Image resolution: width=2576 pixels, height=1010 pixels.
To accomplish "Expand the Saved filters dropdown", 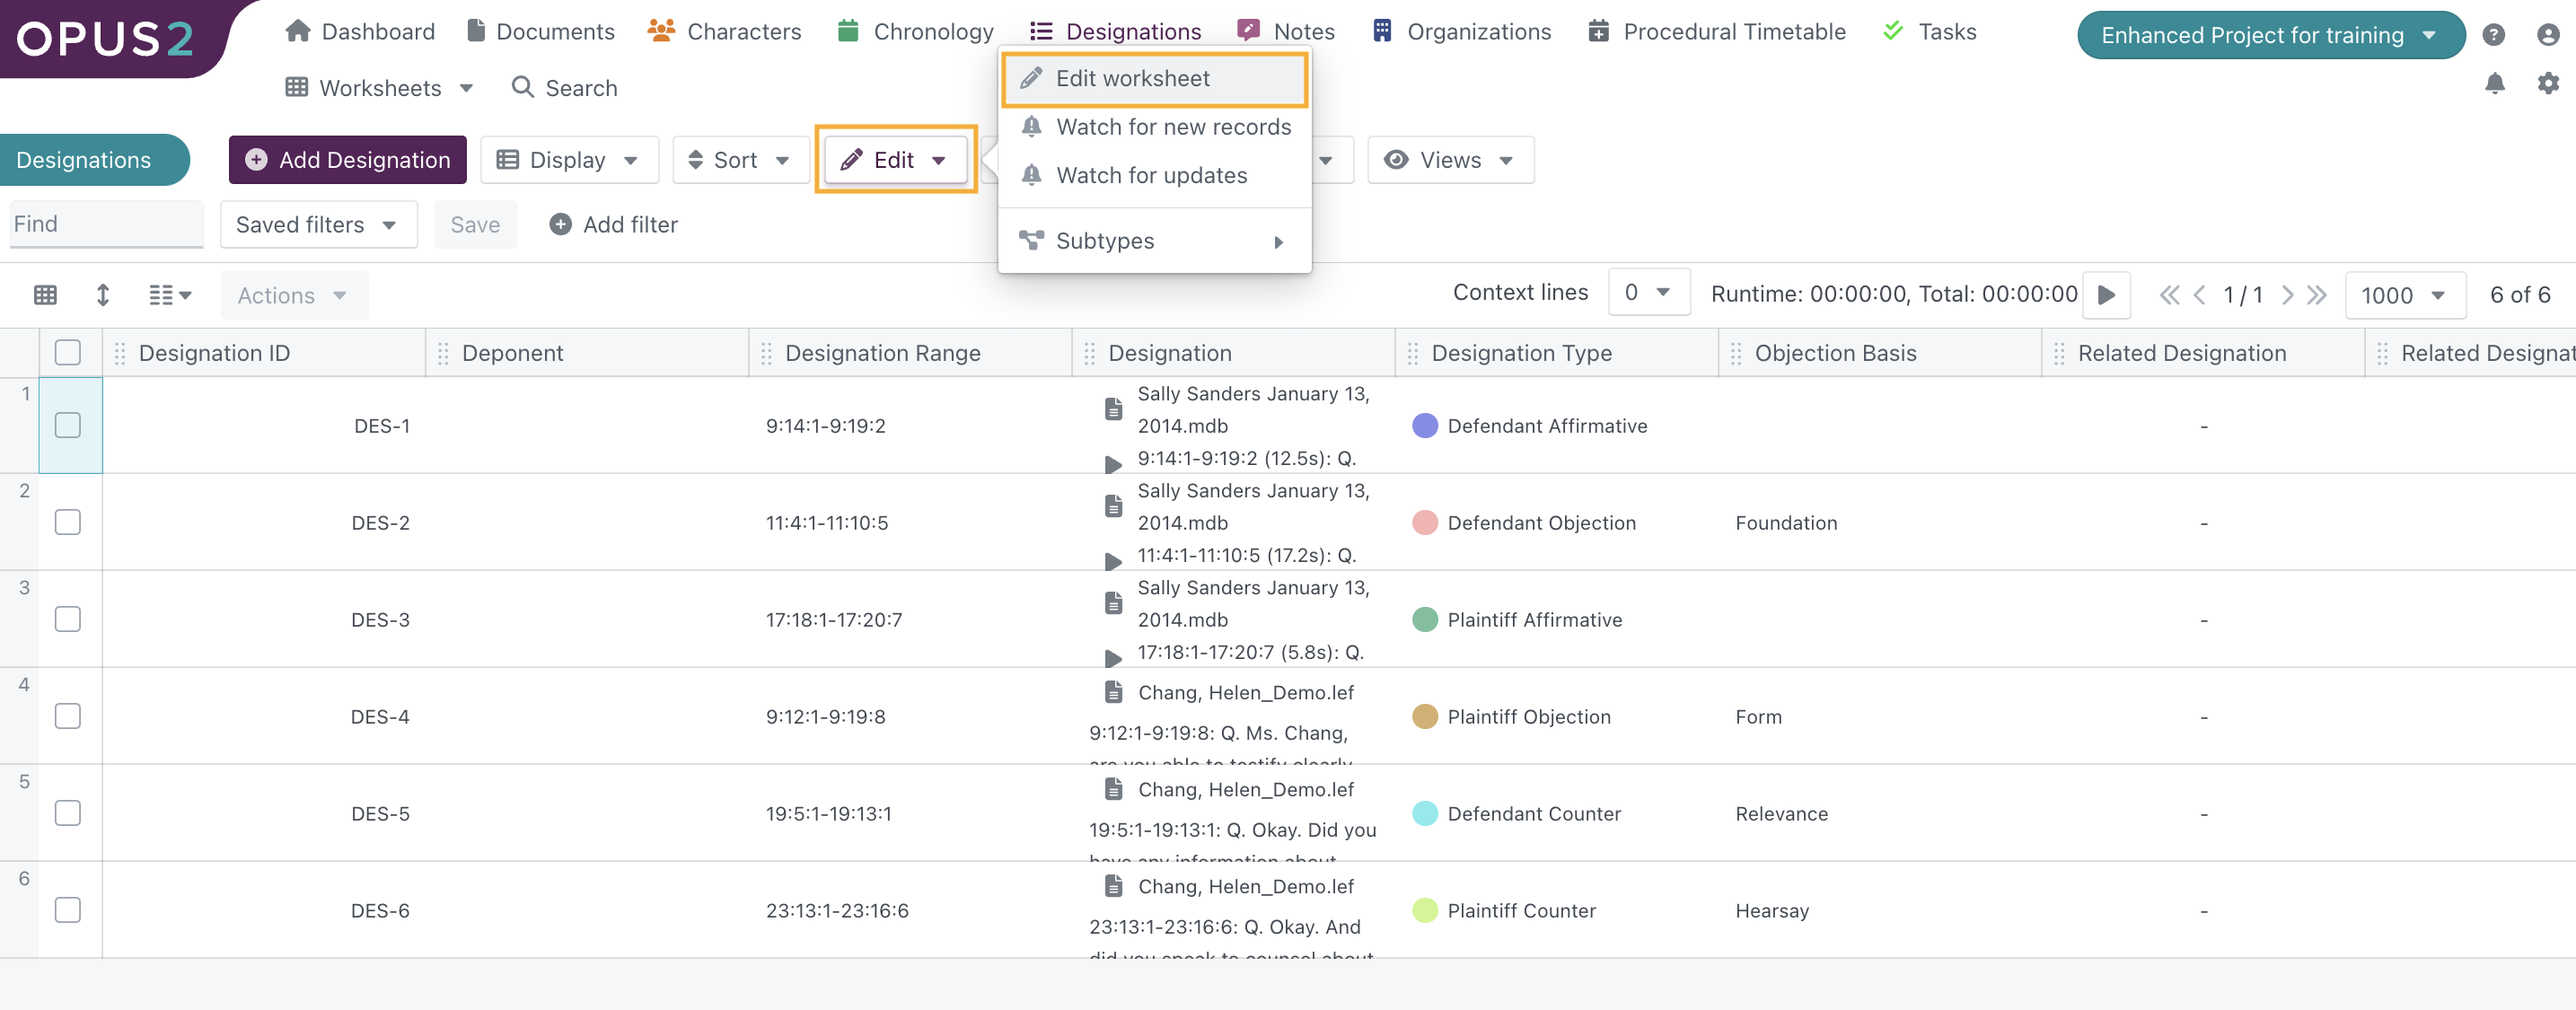I will [x=317, y=225].
